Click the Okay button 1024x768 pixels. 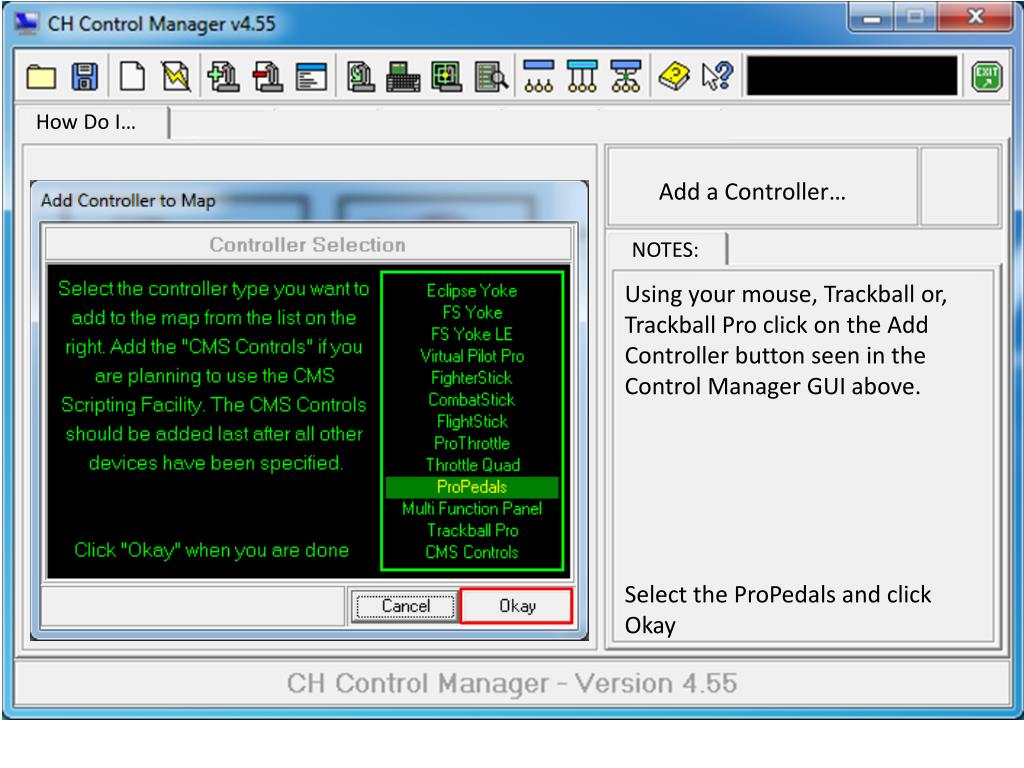(517, 606)
